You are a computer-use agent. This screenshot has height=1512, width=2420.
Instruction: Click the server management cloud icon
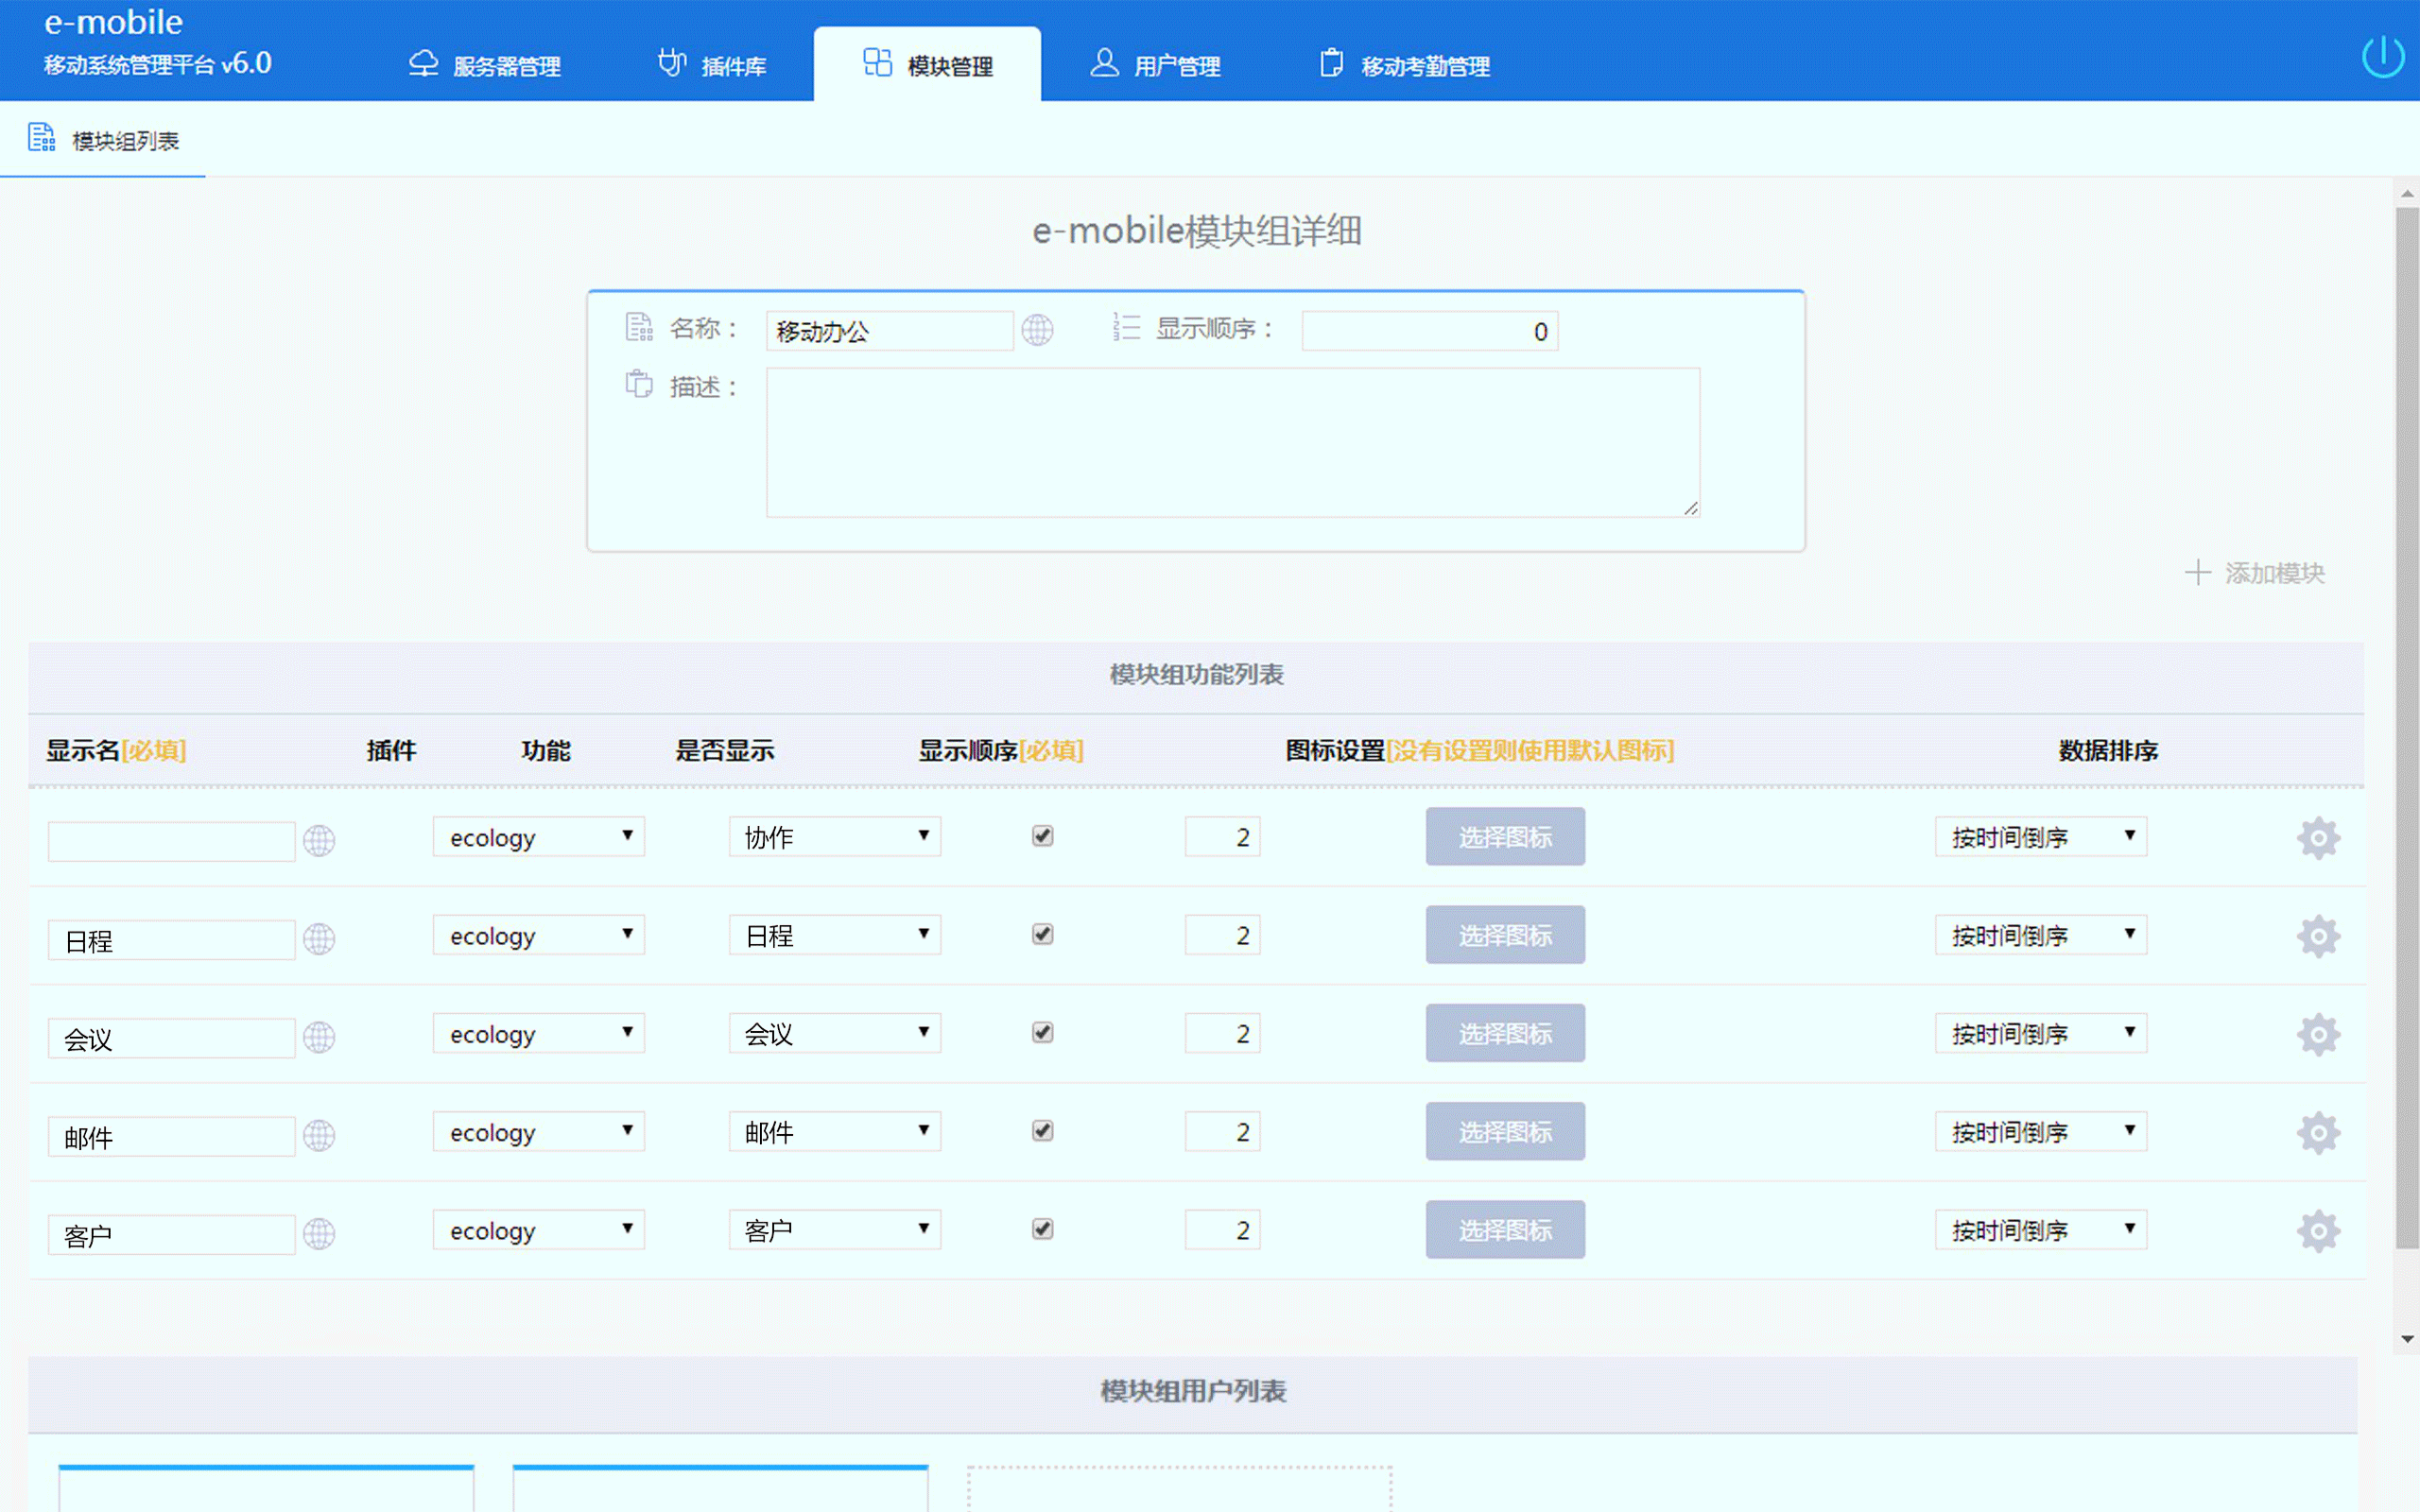(423, 63)
